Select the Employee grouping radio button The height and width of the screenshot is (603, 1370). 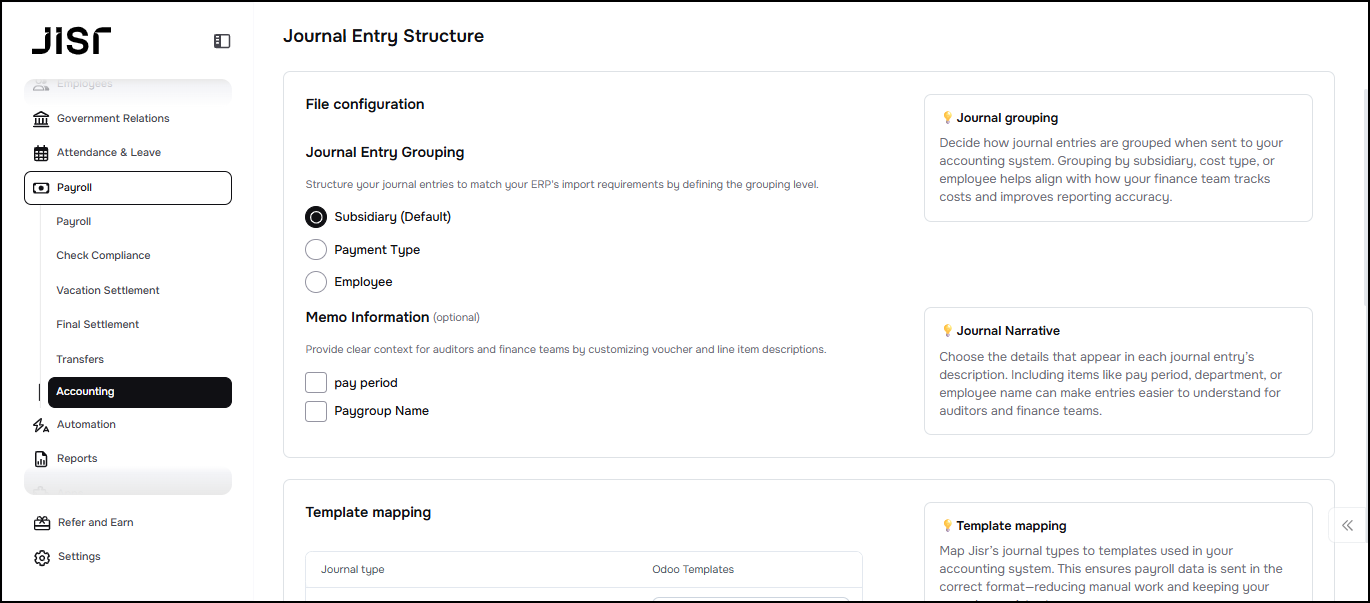pos(316,282)
